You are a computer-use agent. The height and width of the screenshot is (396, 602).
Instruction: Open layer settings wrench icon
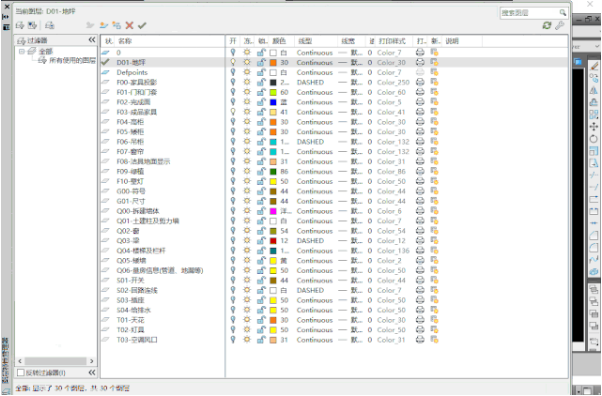pyautogui.click(x=560, y=25)
